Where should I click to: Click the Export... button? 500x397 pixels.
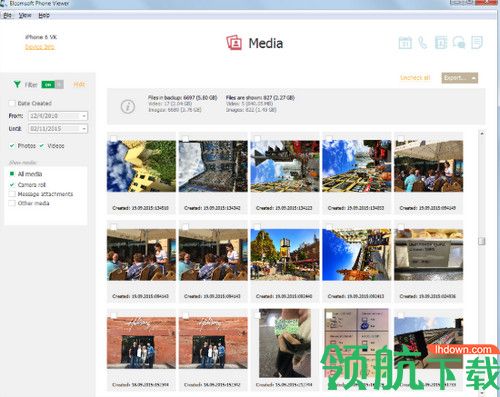(460, 78)
